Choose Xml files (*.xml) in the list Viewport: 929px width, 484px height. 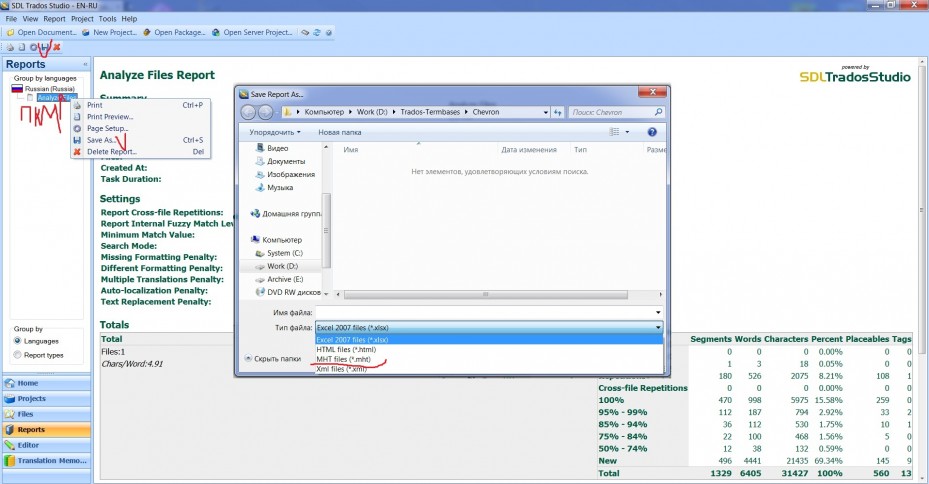[x=489, y=368]
